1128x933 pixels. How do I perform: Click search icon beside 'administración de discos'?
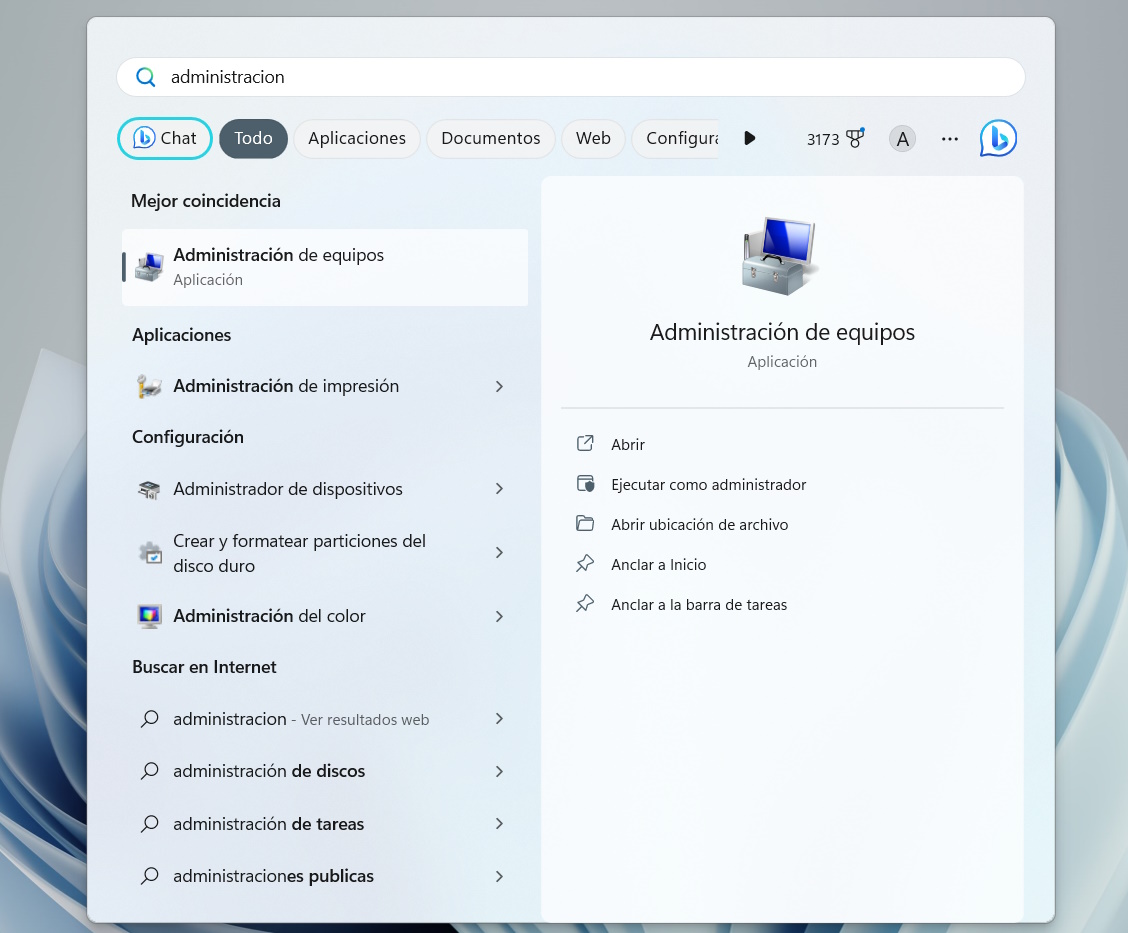[x=150, y=771]
